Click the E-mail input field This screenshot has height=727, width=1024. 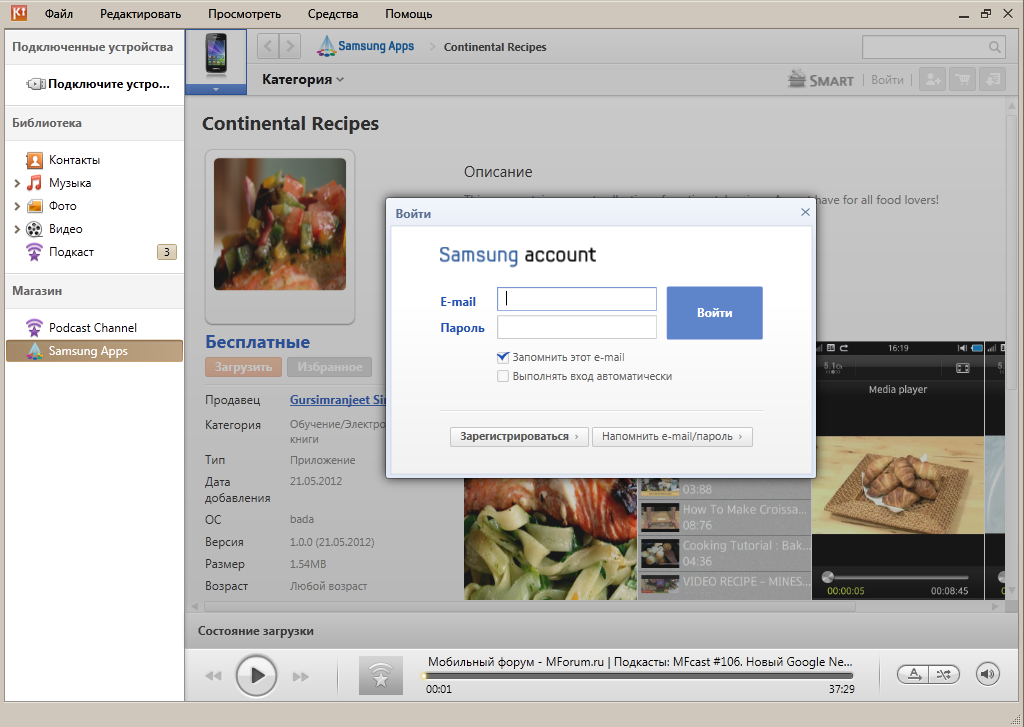pos(577,299)
